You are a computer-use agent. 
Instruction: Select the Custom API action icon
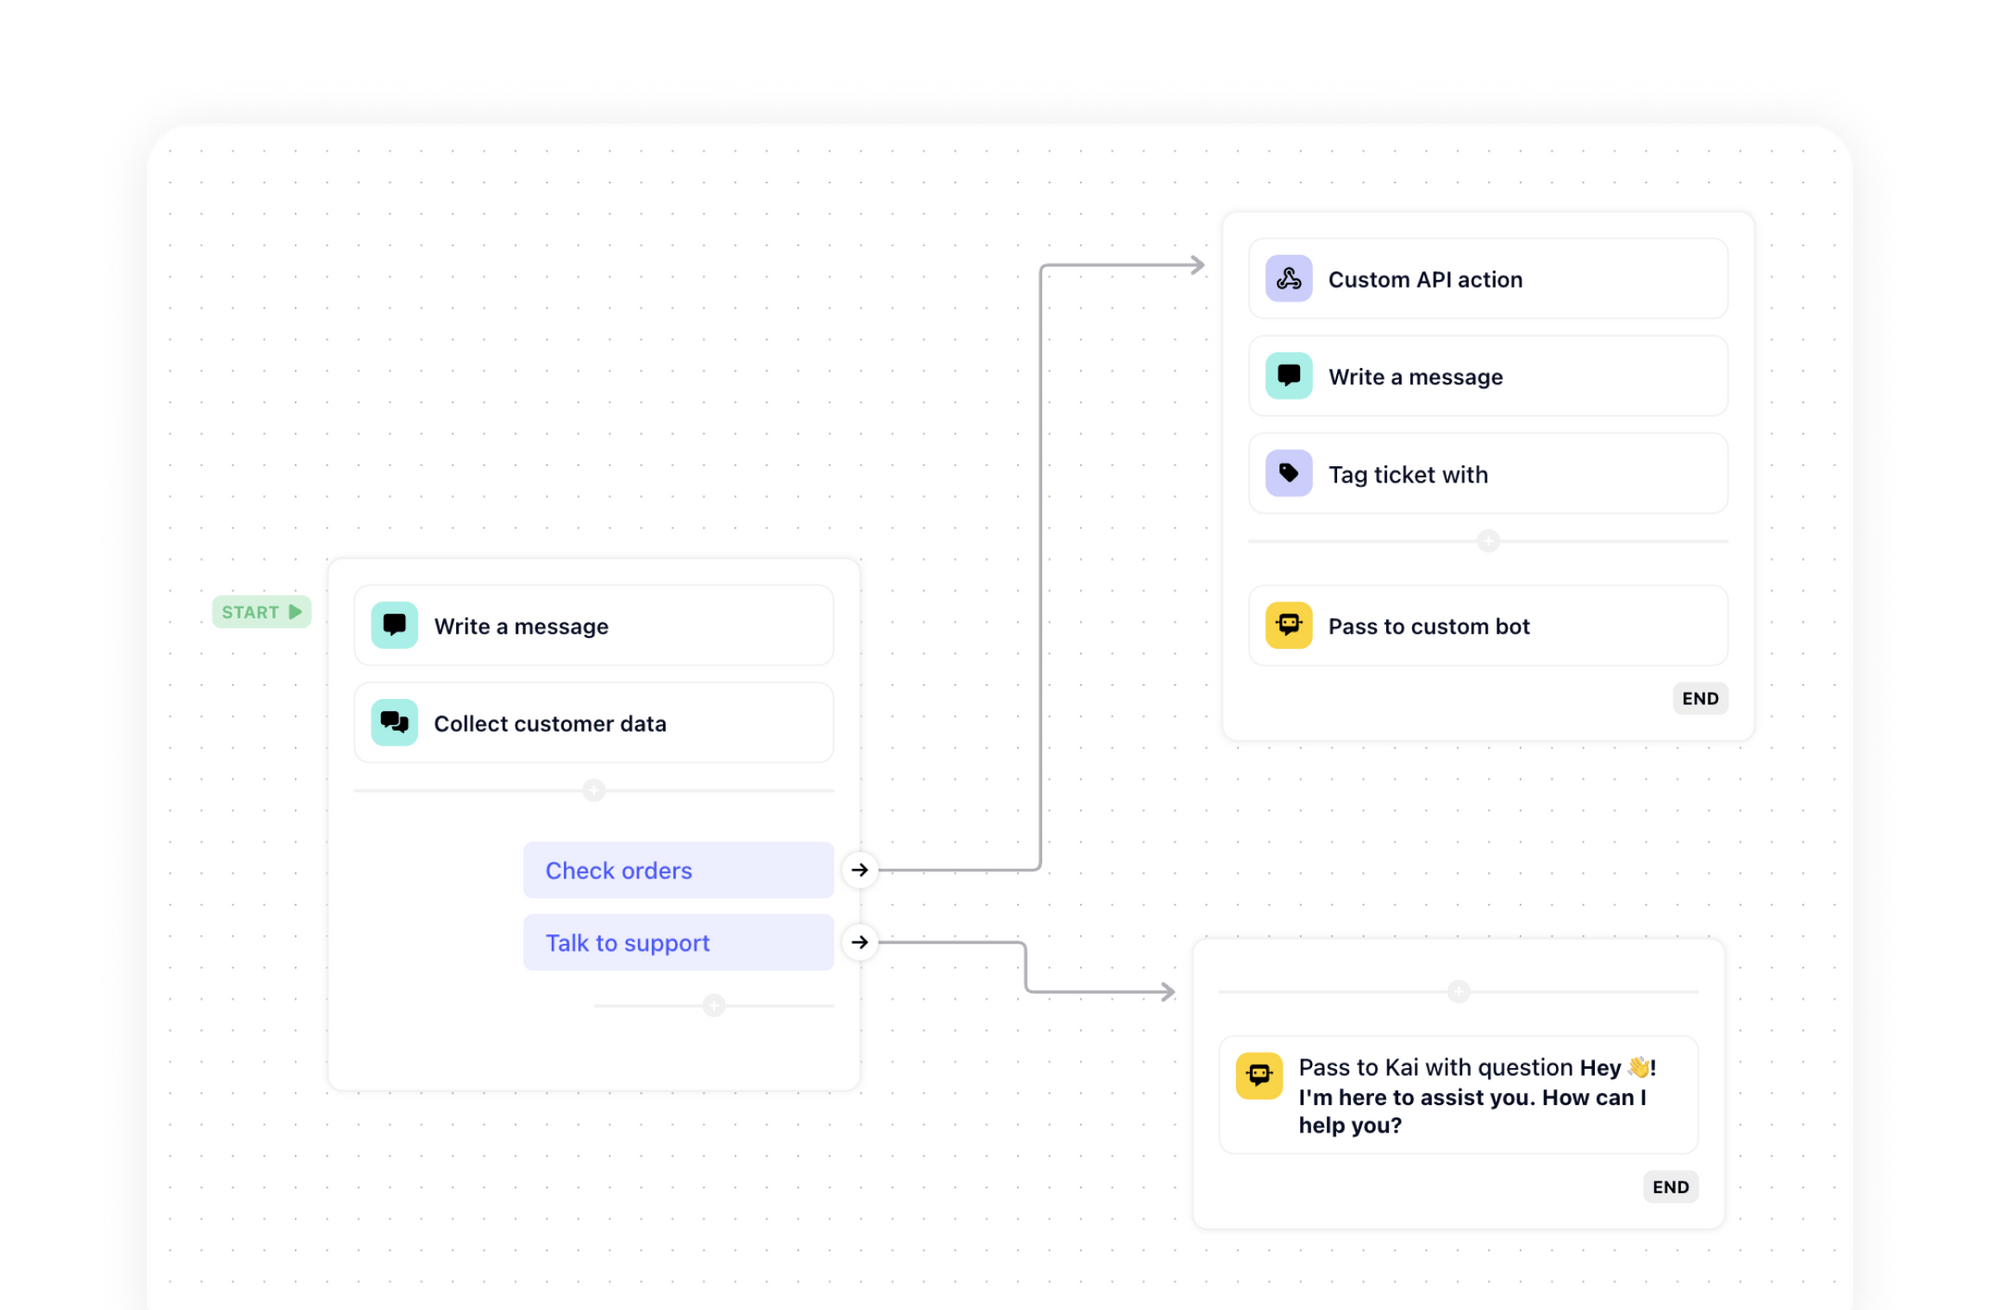[1288, 278]
